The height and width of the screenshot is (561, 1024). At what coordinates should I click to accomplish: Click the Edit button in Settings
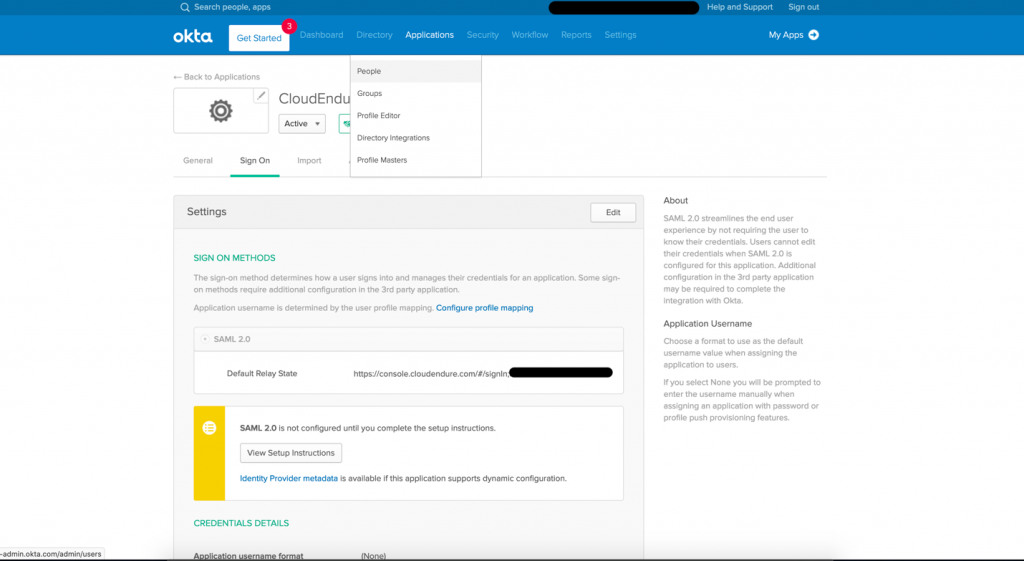click(x=613, y=212)
